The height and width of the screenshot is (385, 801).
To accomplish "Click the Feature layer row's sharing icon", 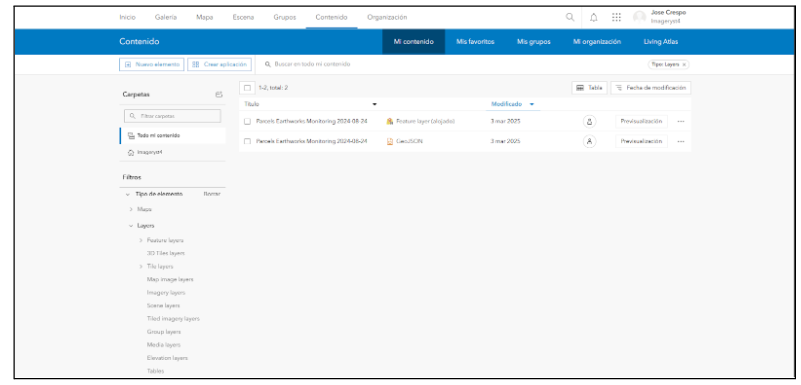I will click(x=589, y=122).
